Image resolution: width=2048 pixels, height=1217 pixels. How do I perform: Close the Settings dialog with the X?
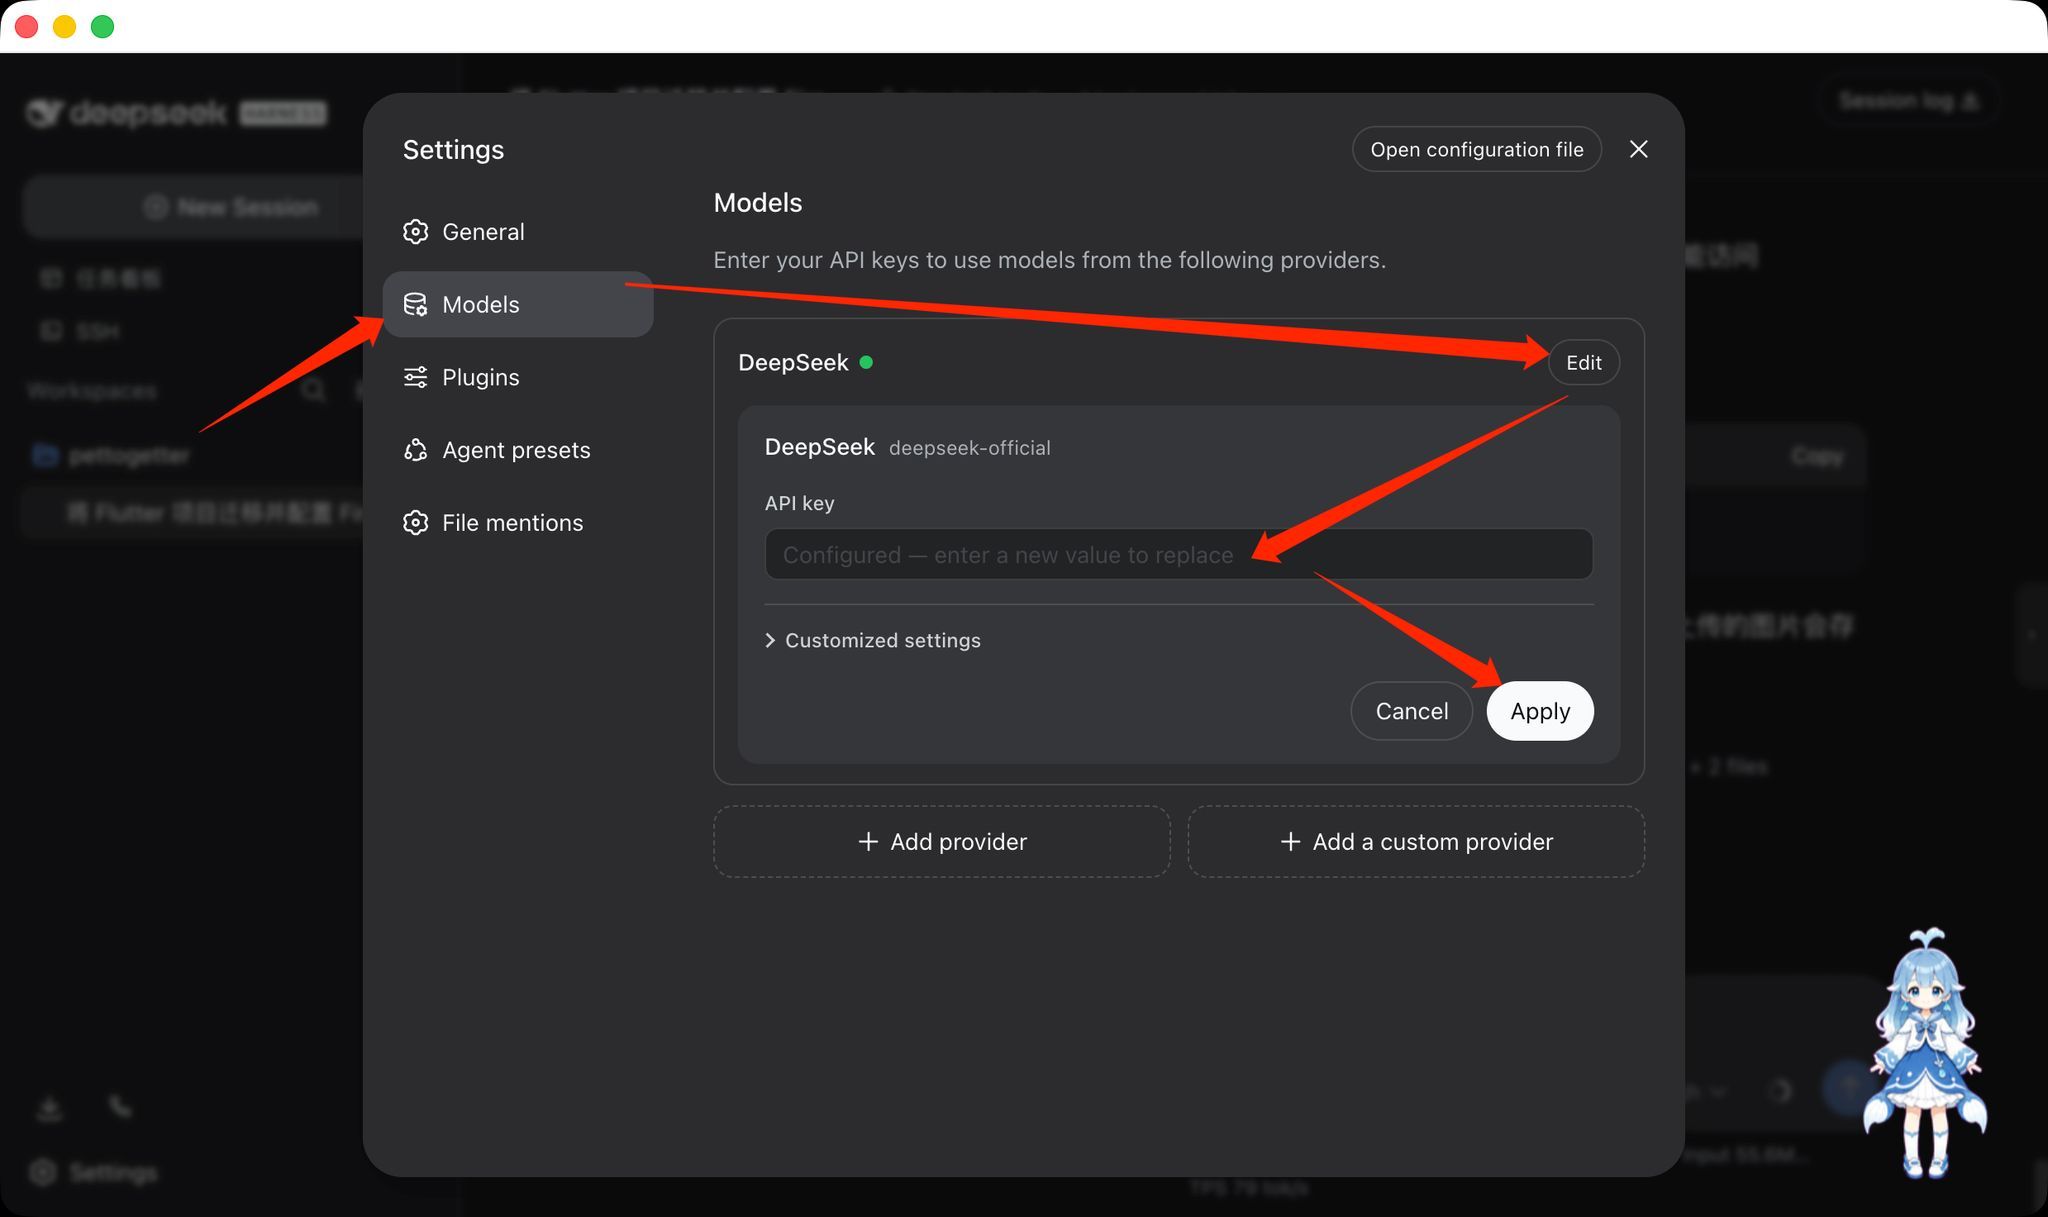[x=1638, y=149]
